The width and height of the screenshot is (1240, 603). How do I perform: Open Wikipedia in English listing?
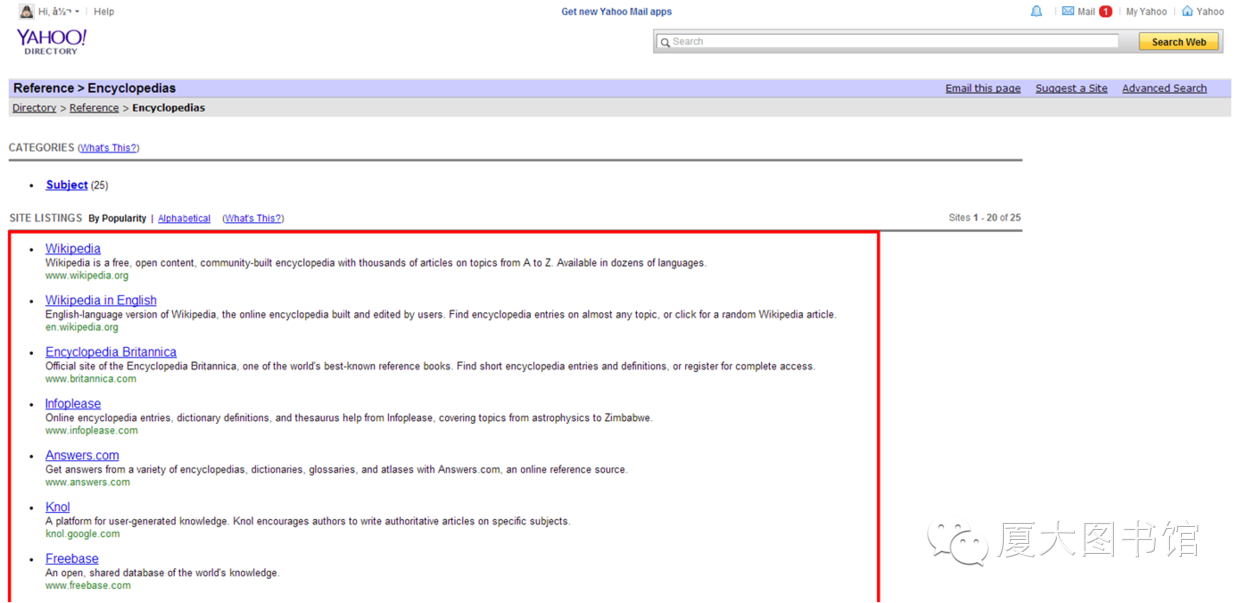(x=101, y=300)
